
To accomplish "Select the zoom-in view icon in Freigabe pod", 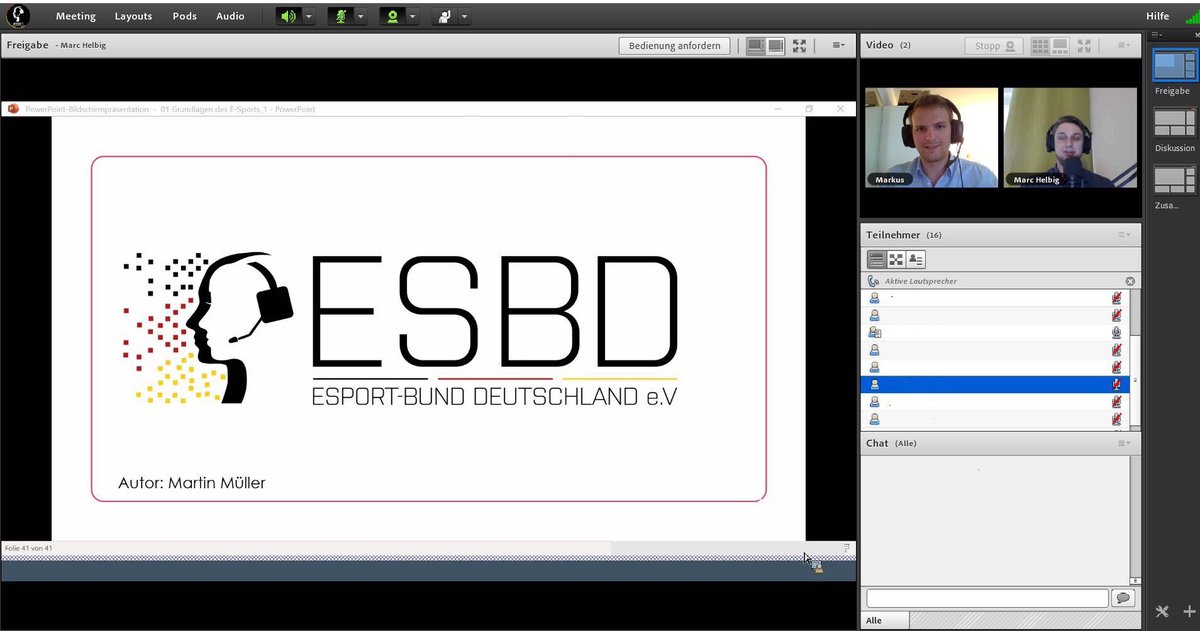I will [x=775, y=45].
